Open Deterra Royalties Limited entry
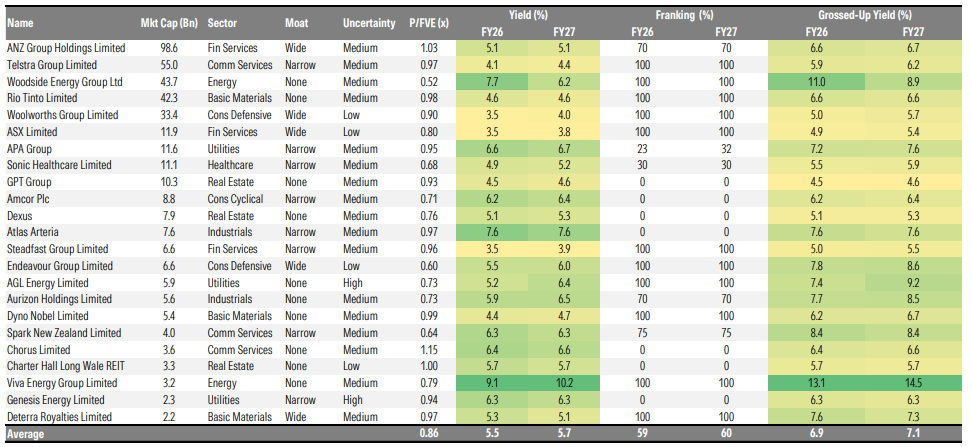972x447 pixels. click(x=60, y=416)
